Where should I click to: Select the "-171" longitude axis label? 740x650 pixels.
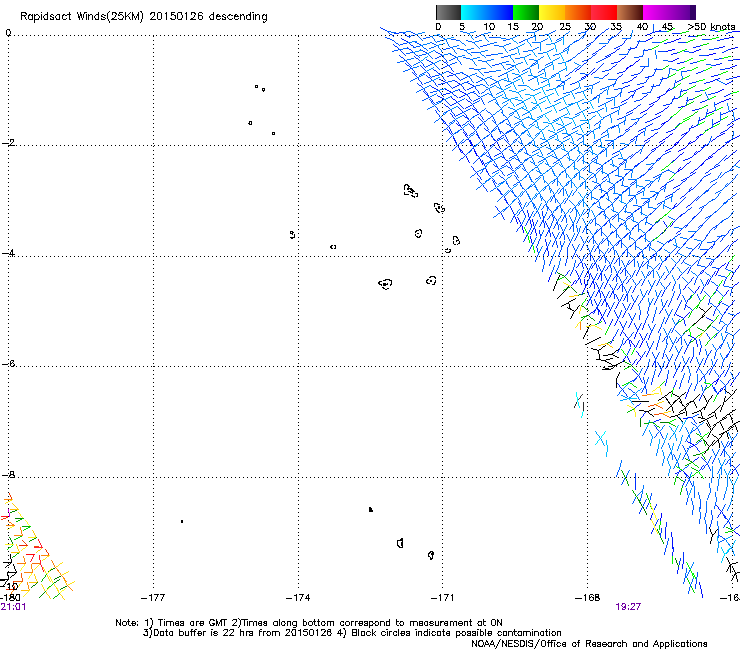tap(443, 598)
